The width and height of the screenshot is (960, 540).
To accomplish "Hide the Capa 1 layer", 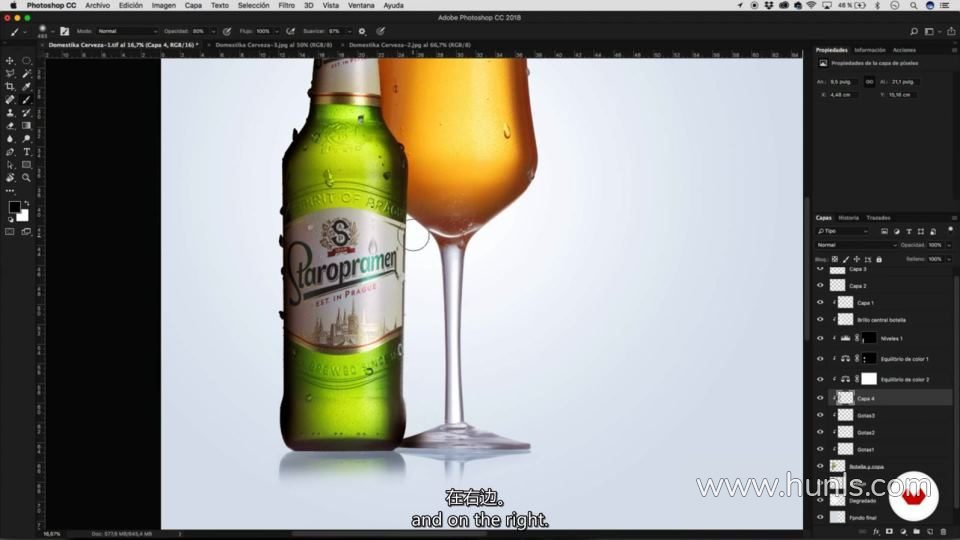I will coord(820,302).
